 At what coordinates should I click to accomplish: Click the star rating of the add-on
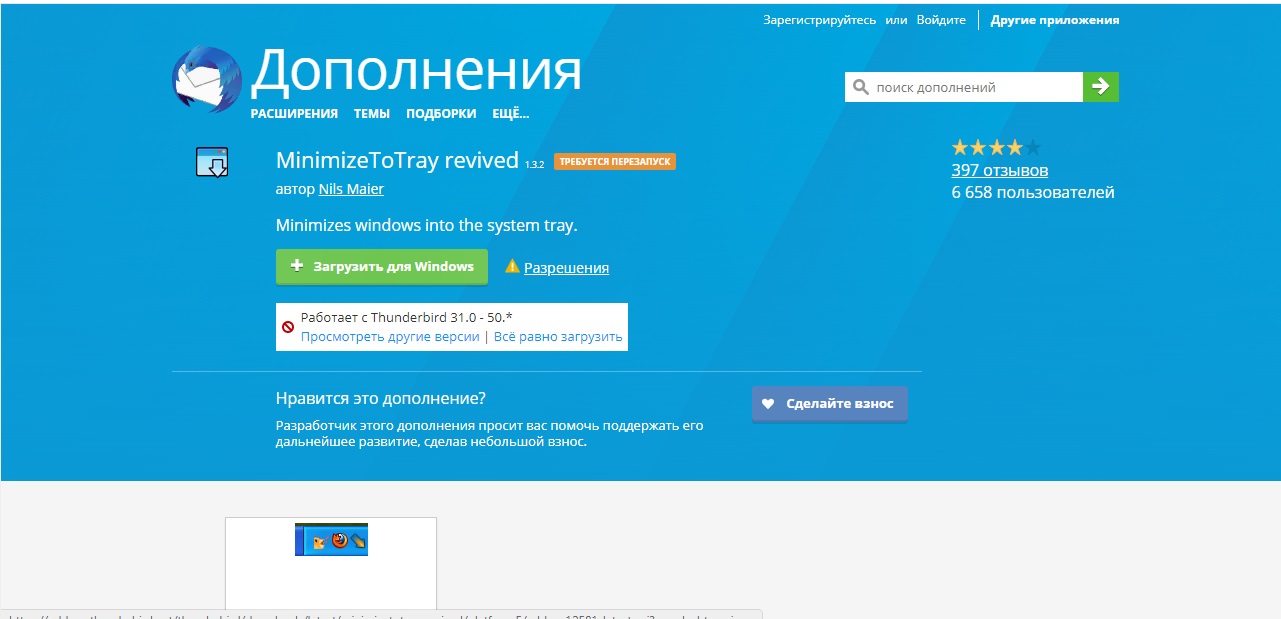point(996,147)
